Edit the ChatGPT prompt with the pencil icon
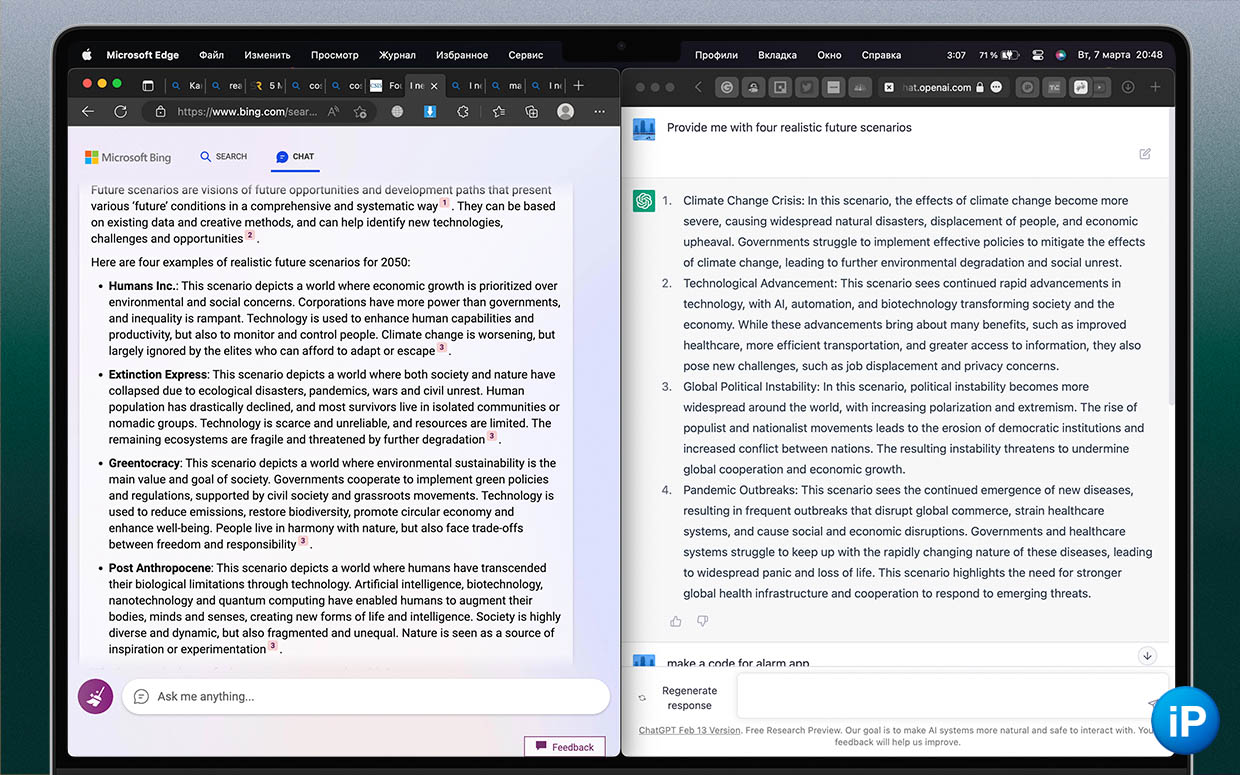Viewport: 1240px width, 775px height. coord(1145,154)
